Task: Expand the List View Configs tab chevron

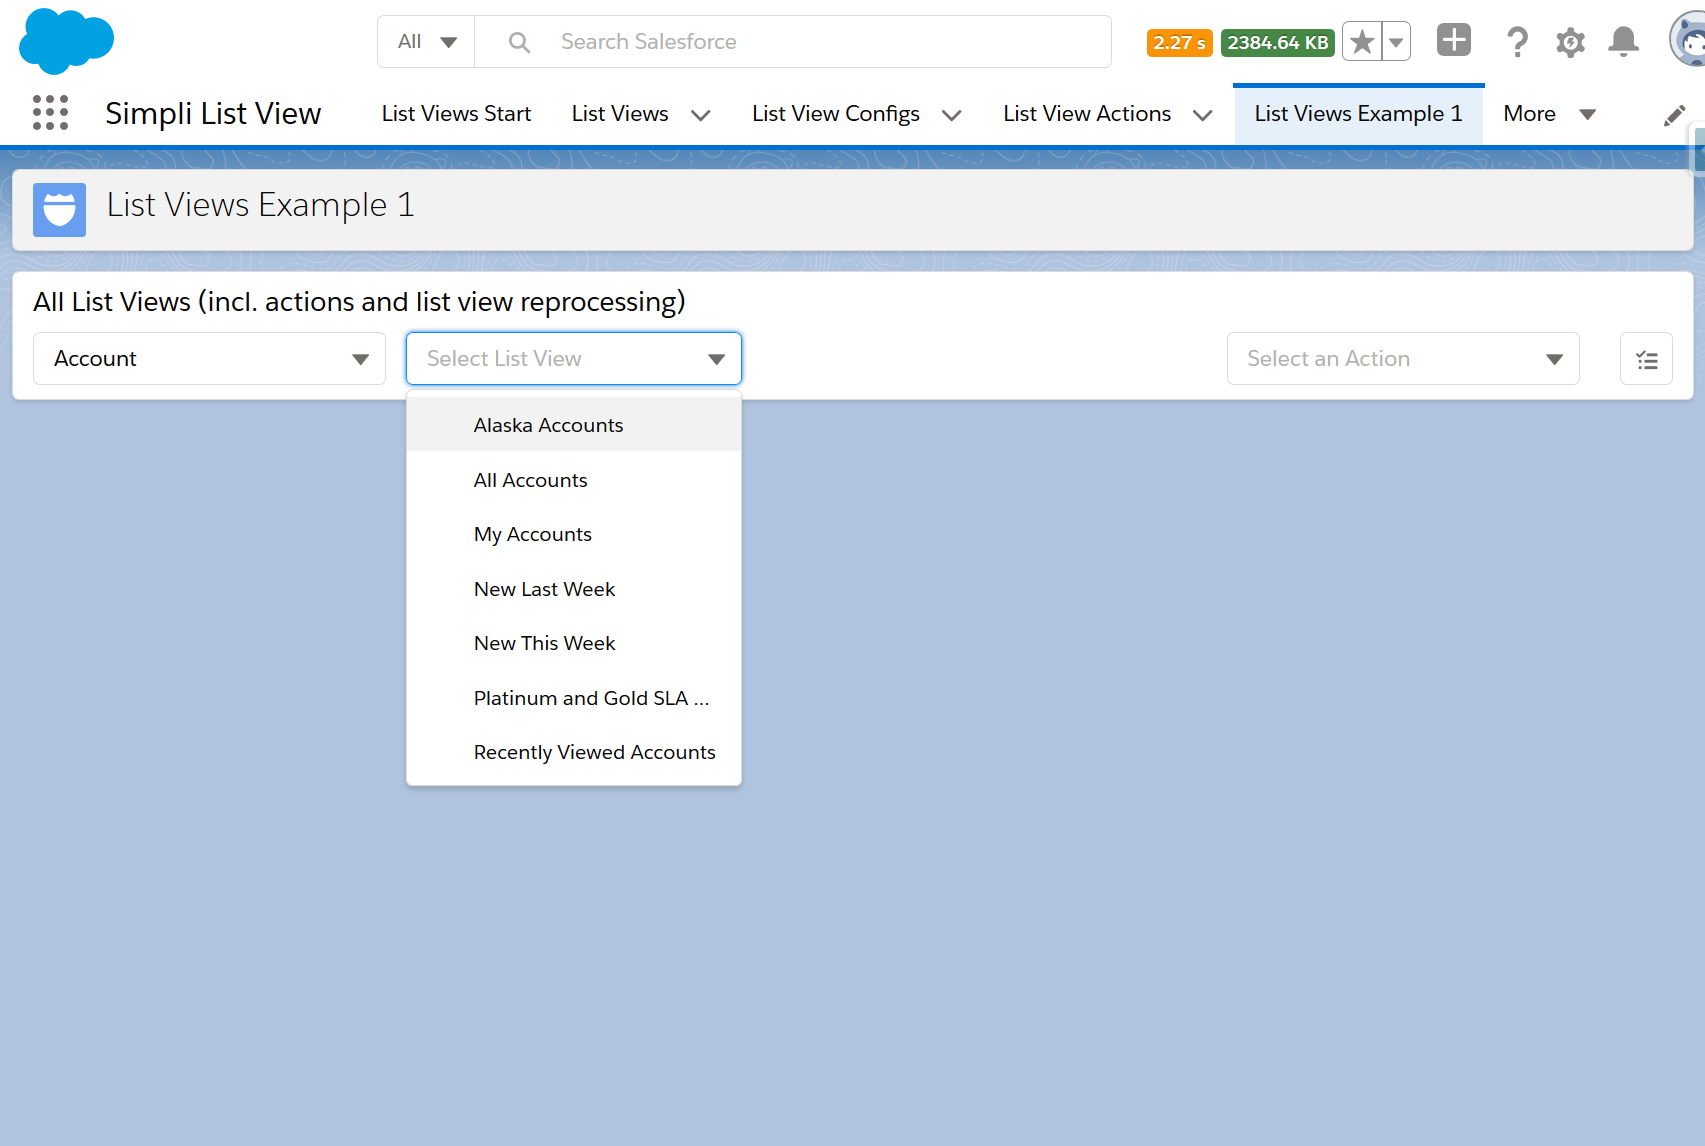Action: click(952, 115)
